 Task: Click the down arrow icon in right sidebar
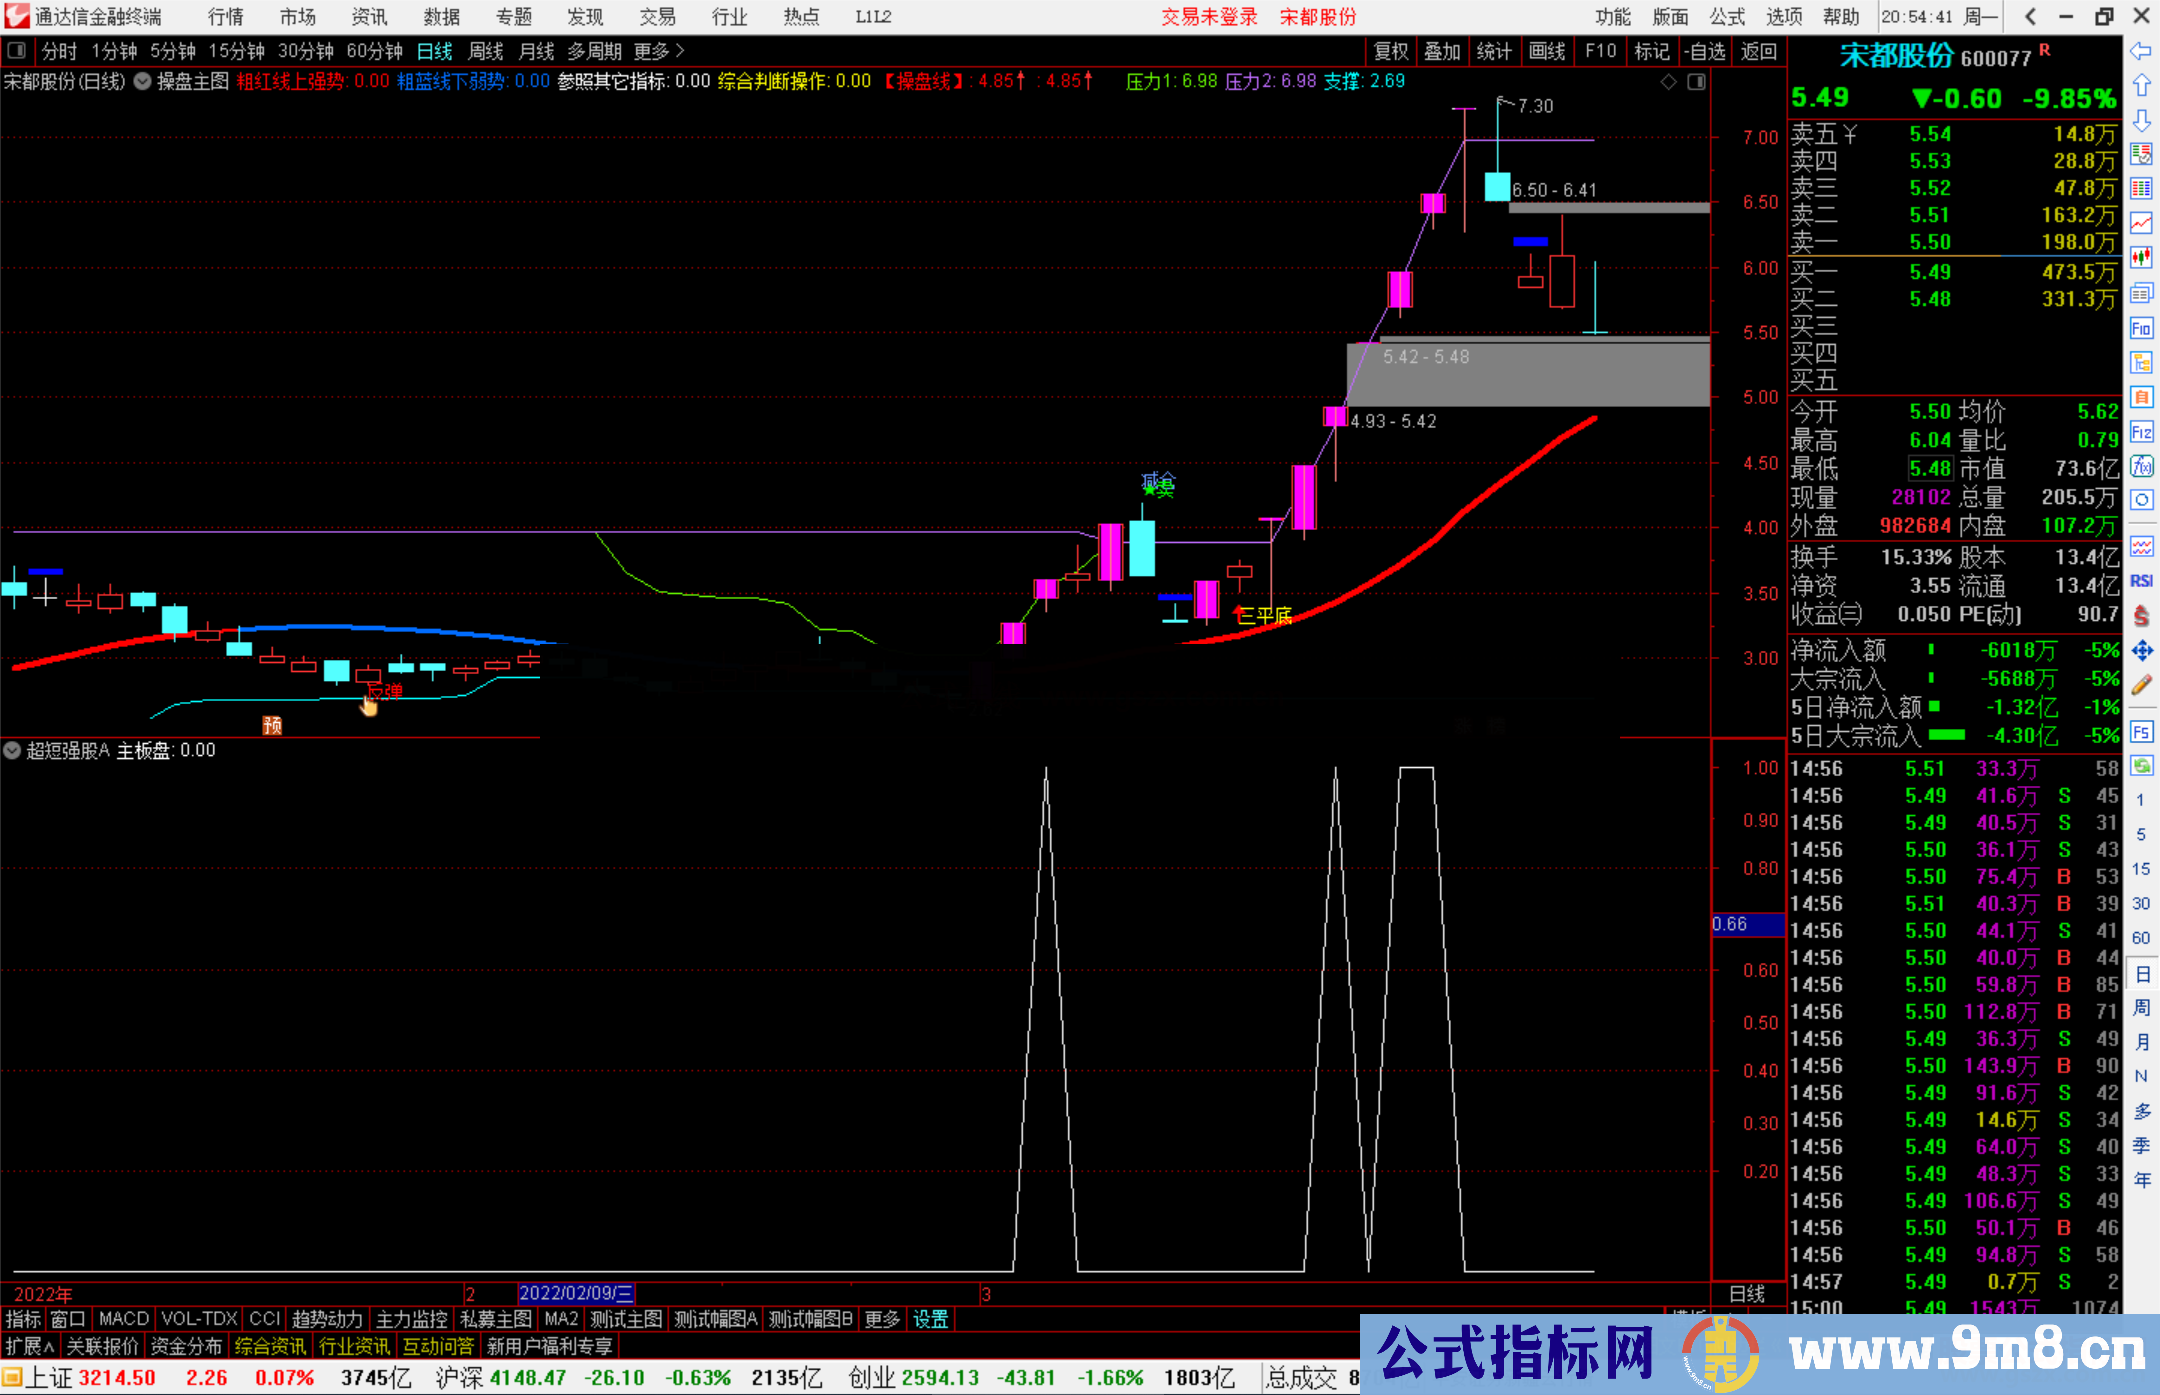(2141, 120)
